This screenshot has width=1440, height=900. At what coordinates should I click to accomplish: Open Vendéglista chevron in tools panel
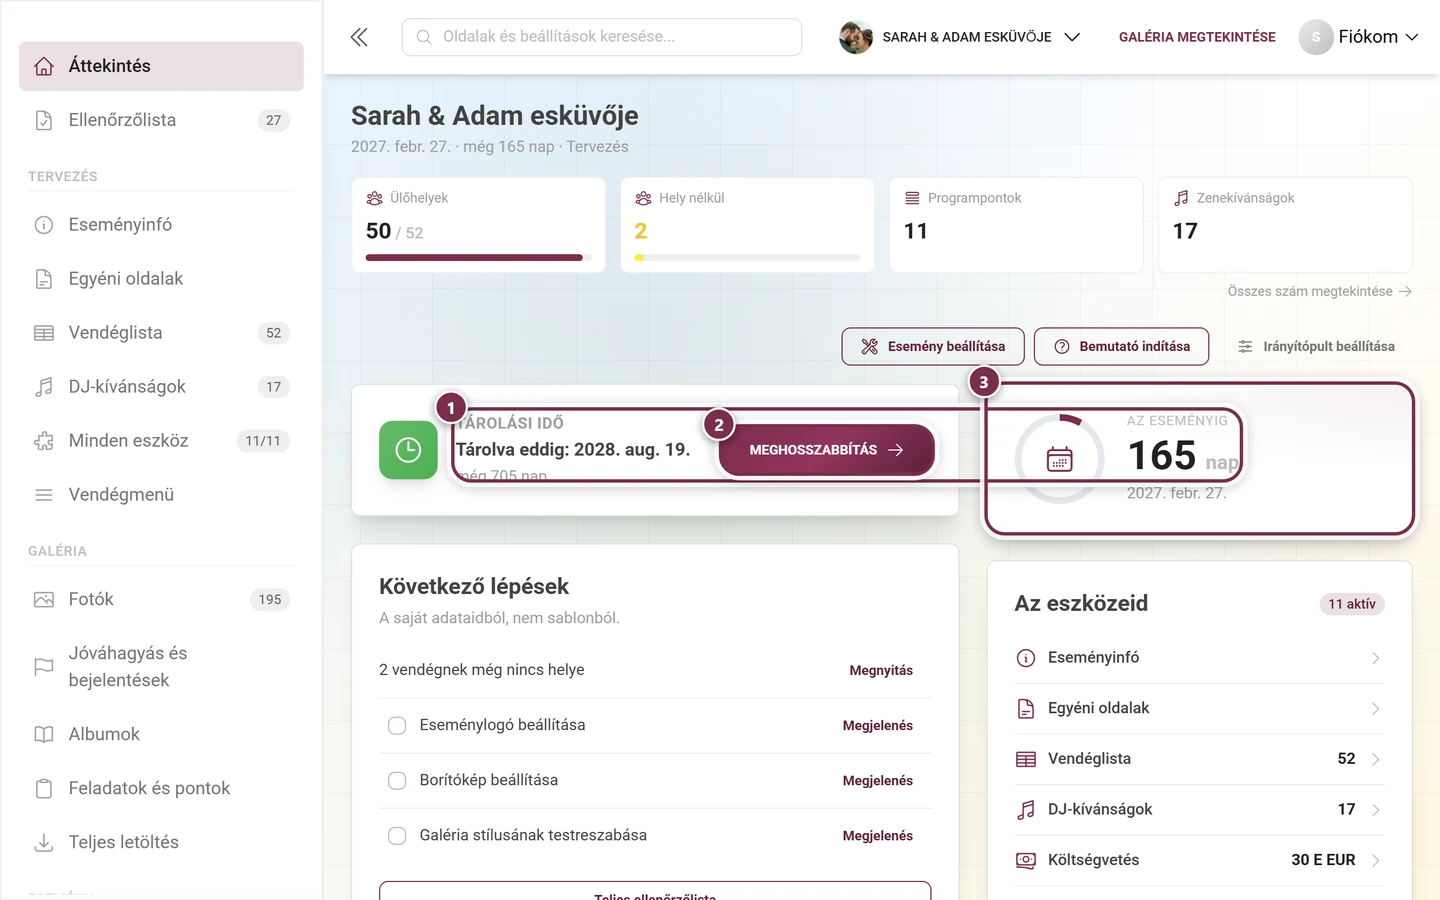tap(1376, 759)
